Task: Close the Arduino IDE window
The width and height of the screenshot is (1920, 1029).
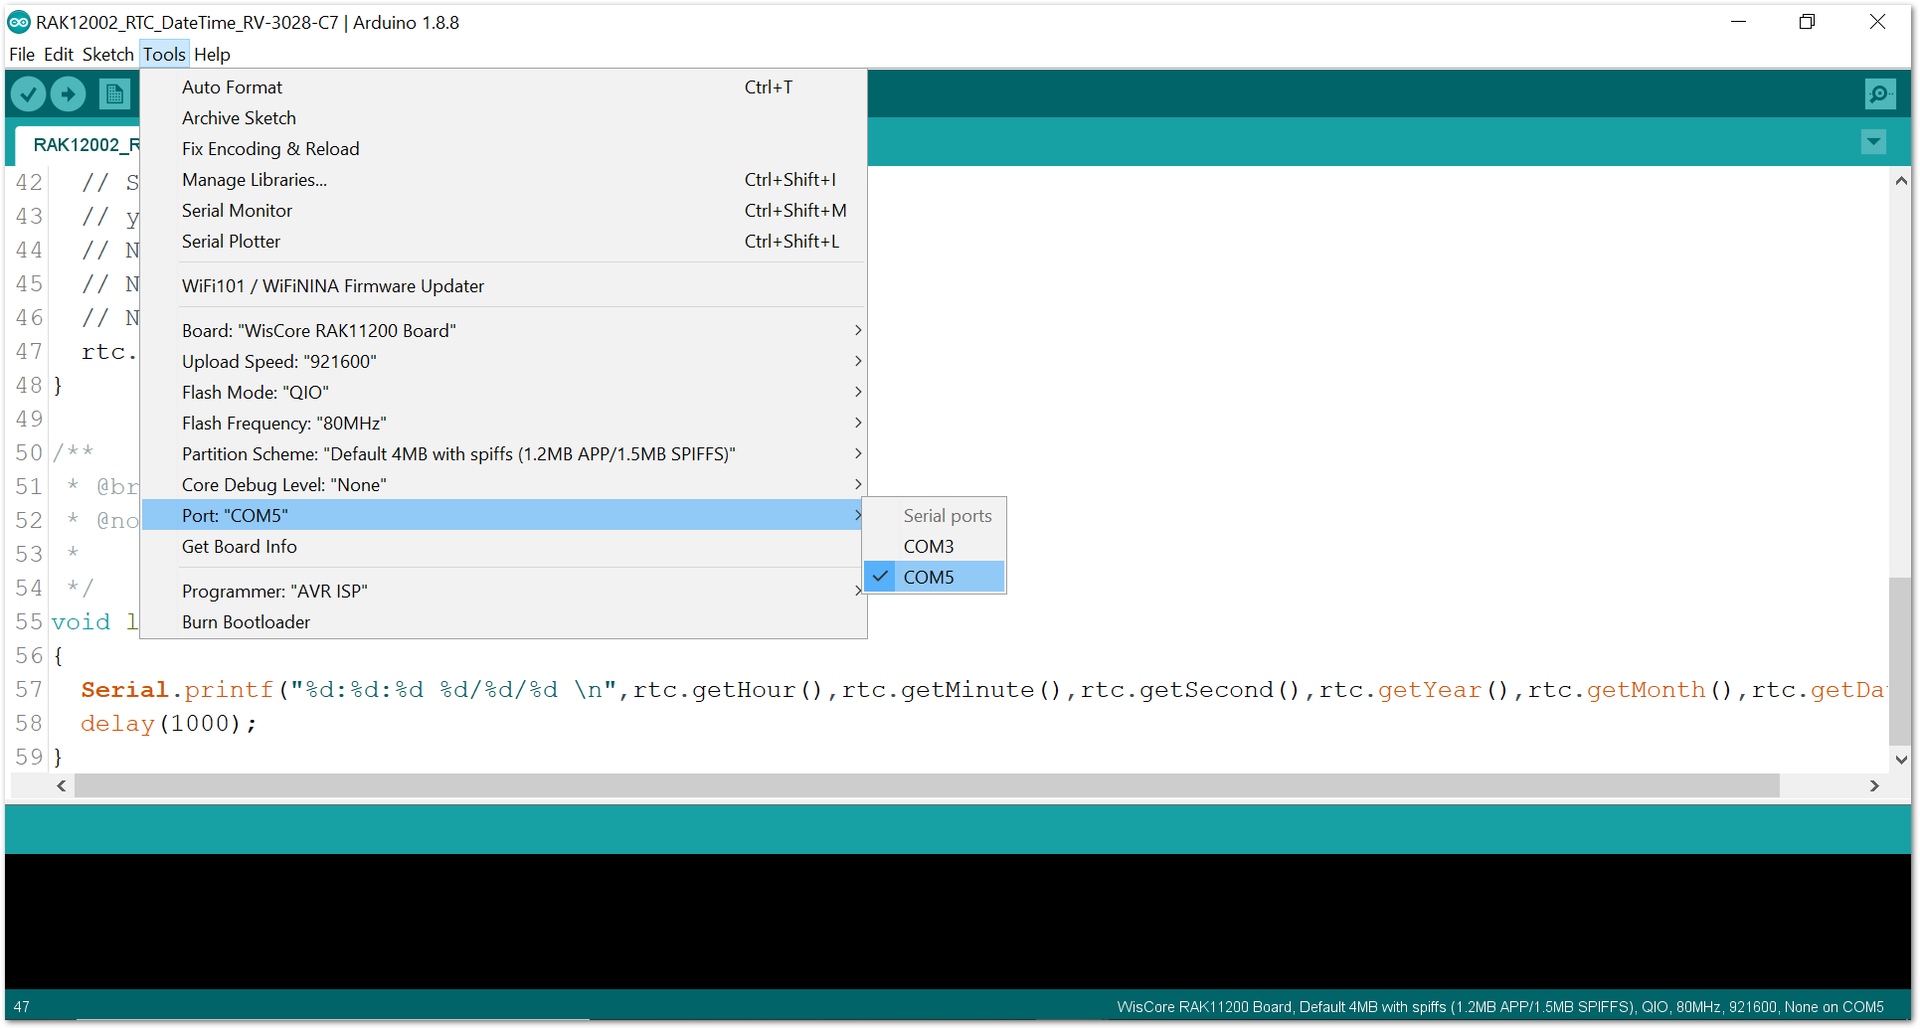Action: coord(1877,22)
